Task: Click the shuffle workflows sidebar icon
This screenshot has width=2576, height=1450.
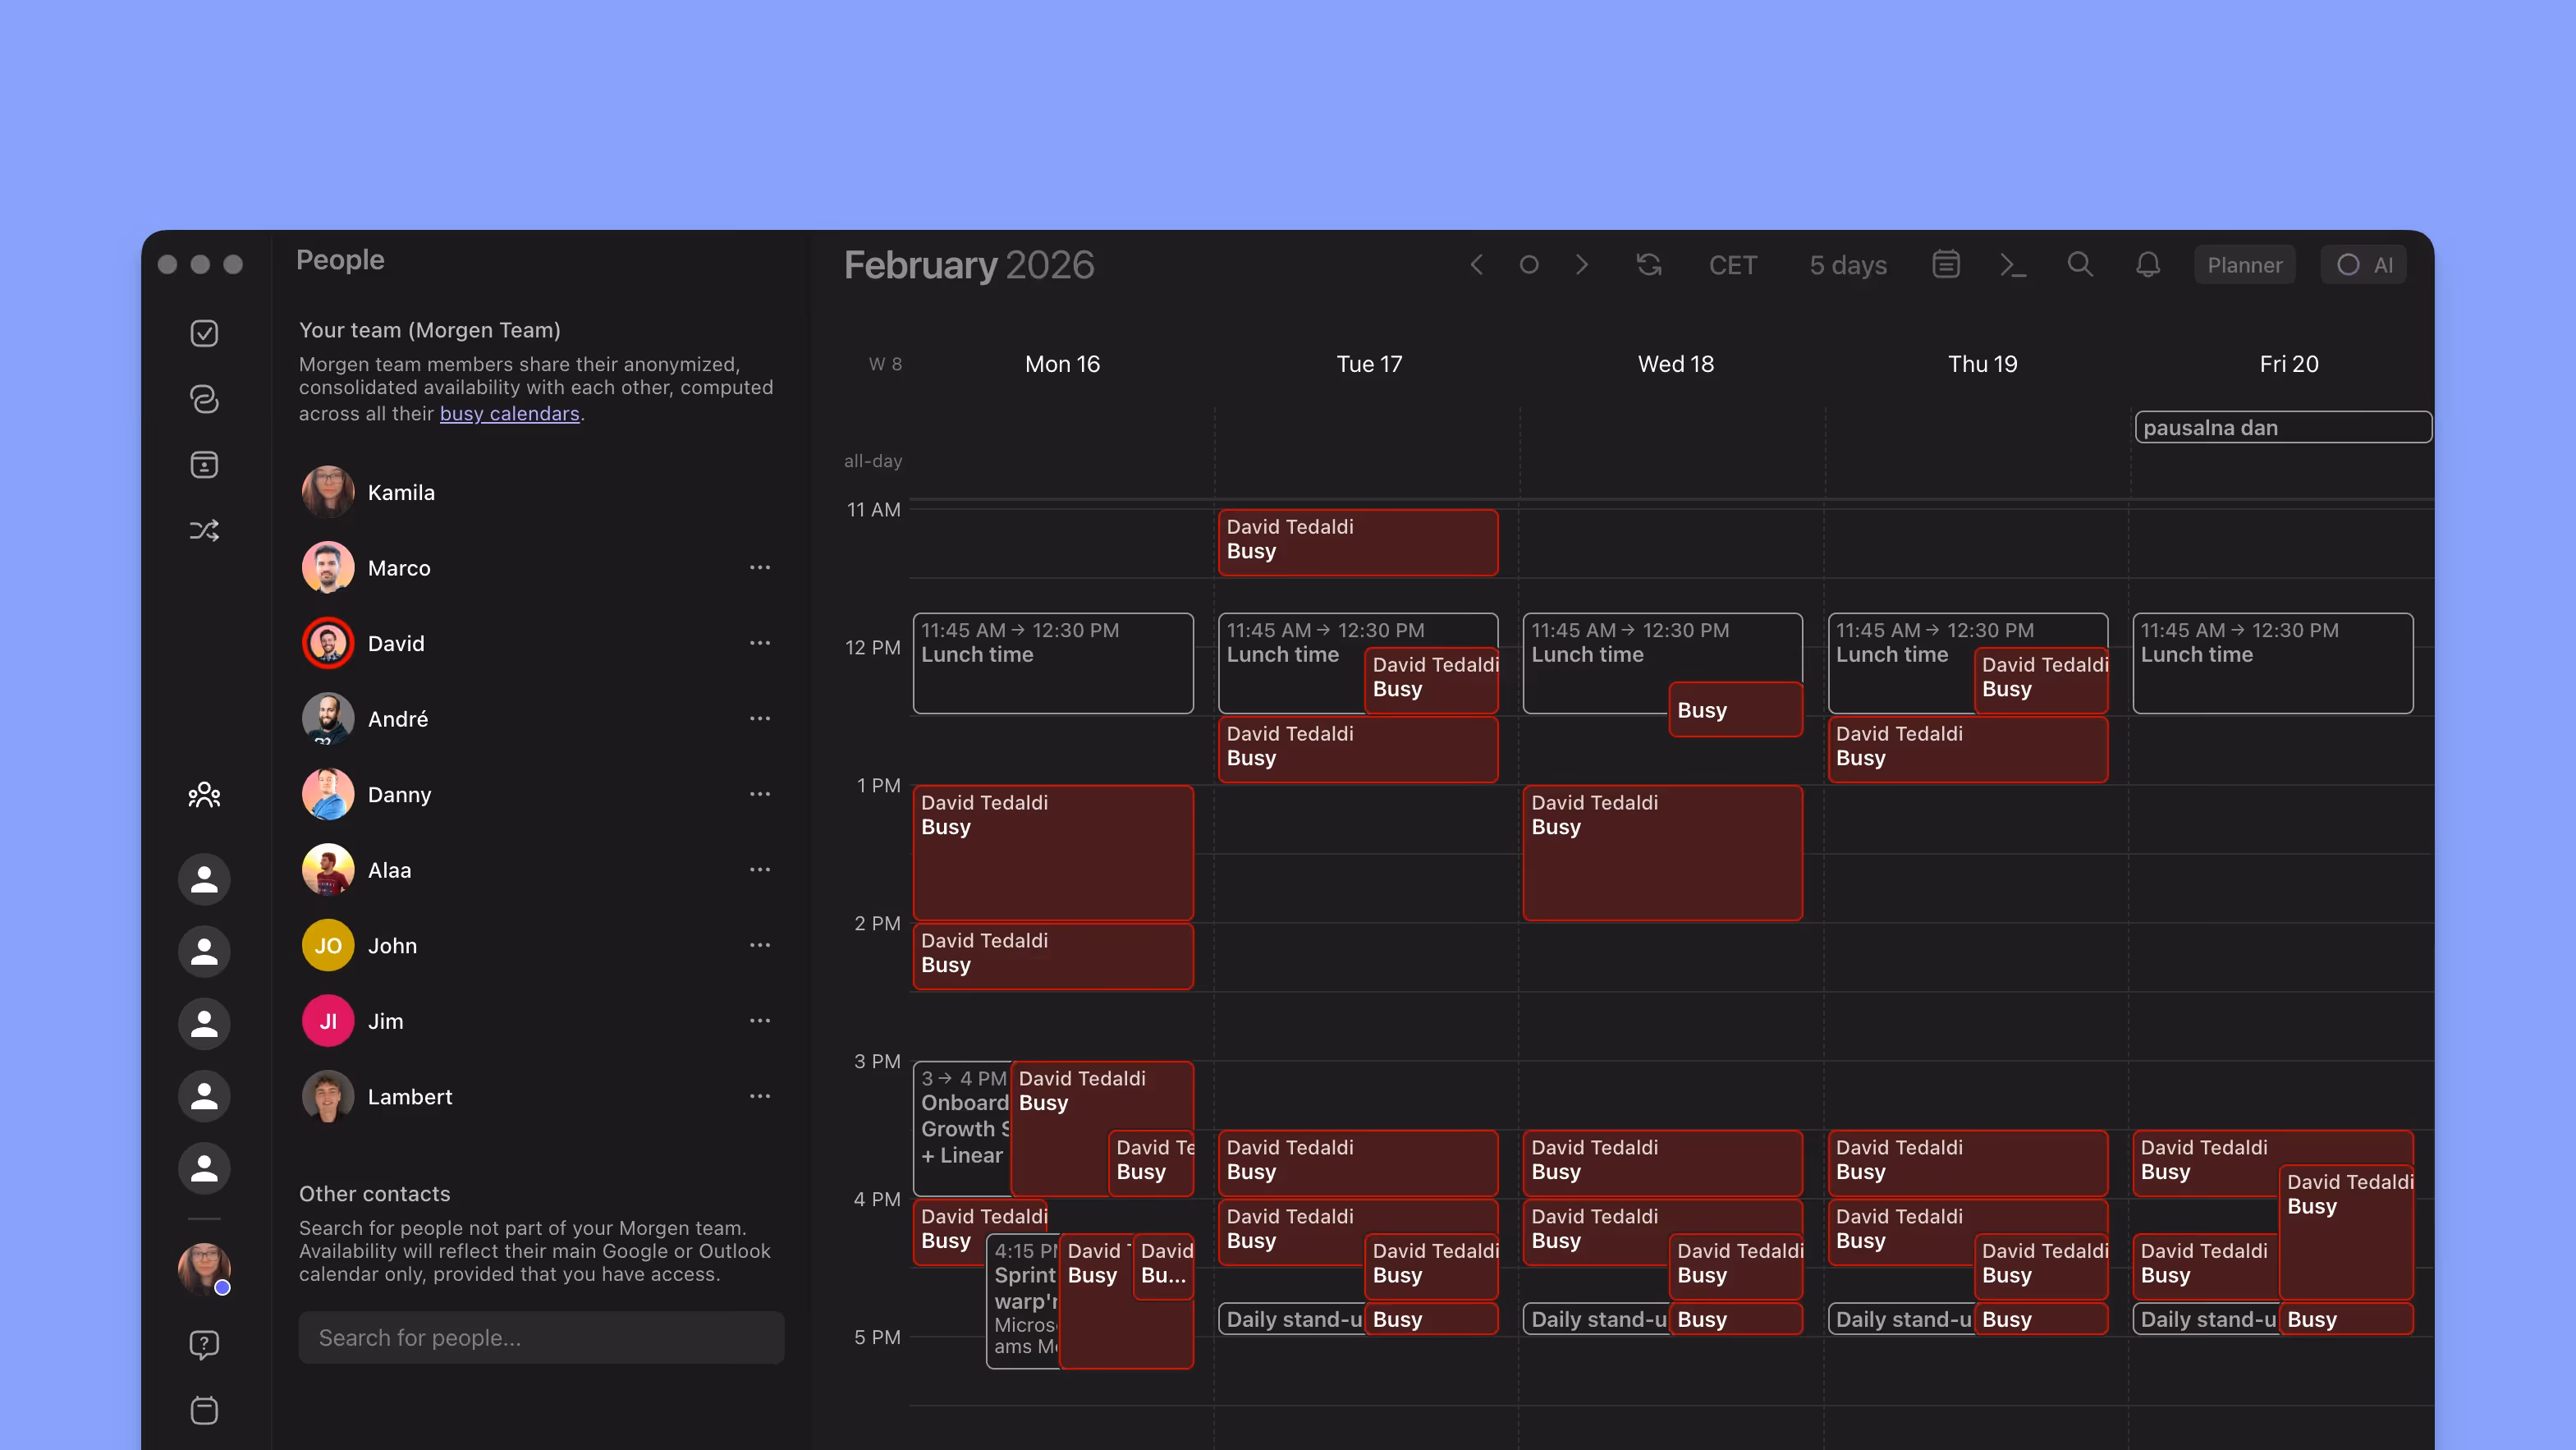Action: click(204, 530)
